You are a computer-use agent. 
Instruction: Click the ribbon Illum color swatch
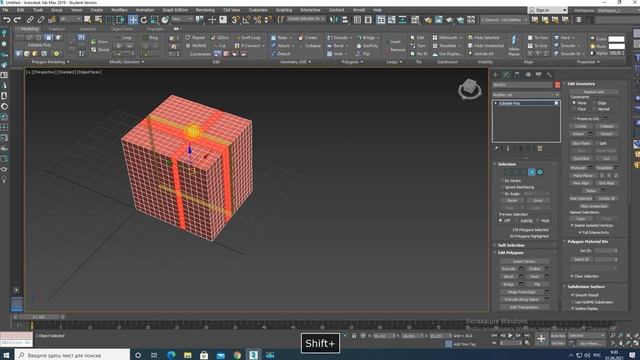click(x=616, y=47)
